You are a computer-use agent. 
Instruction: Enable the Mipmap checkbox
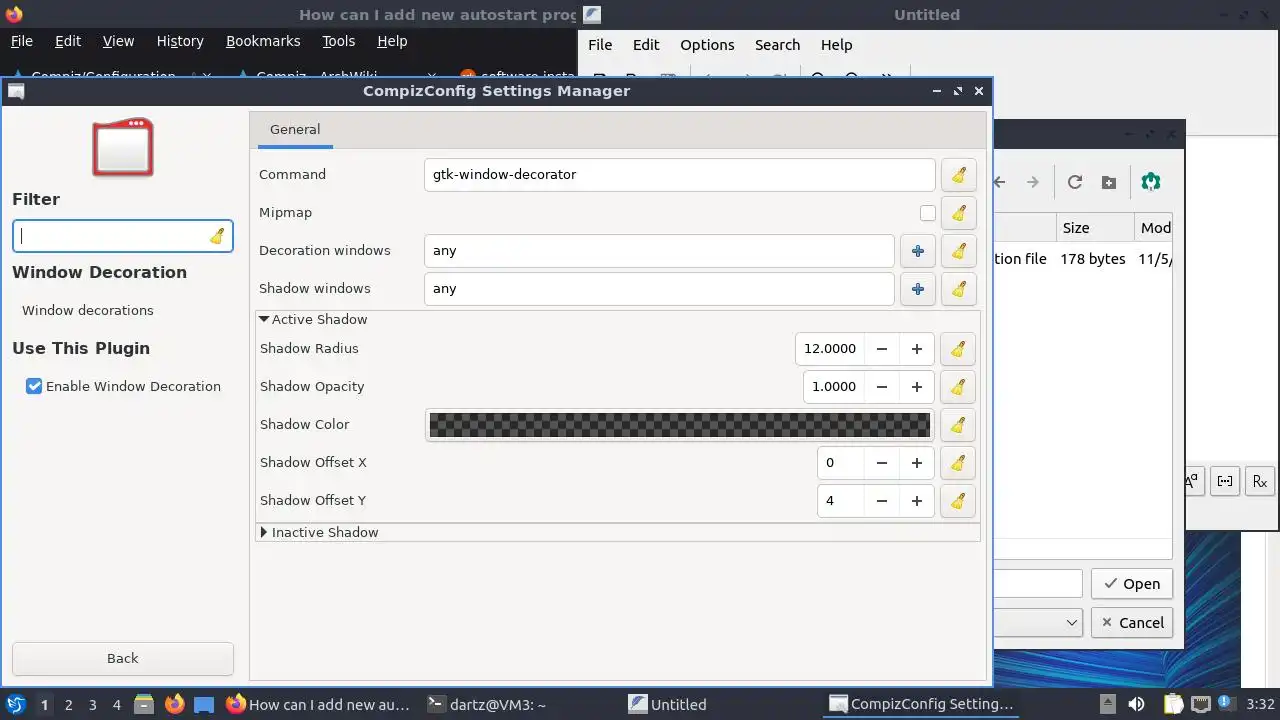tap(928, 213)
